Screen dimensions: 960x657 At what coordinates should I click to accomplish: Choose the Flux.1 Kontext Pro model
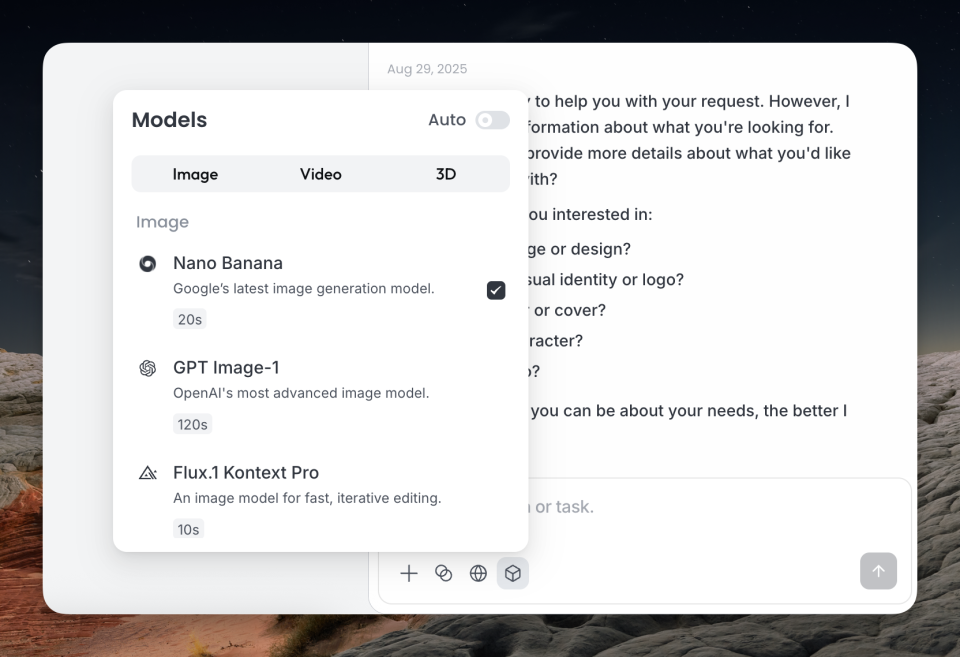point(246,473)
